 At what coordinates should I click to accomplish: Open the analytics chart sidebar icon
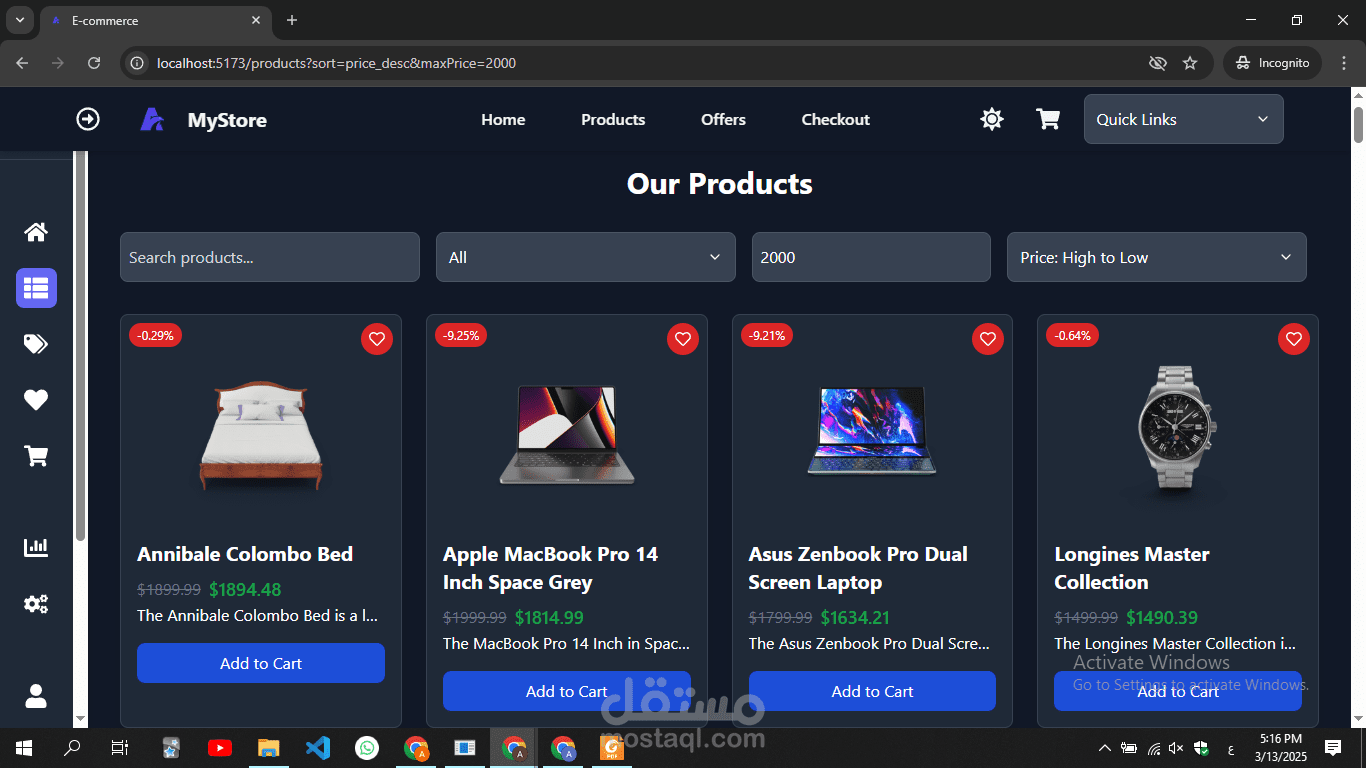(36, 547)
